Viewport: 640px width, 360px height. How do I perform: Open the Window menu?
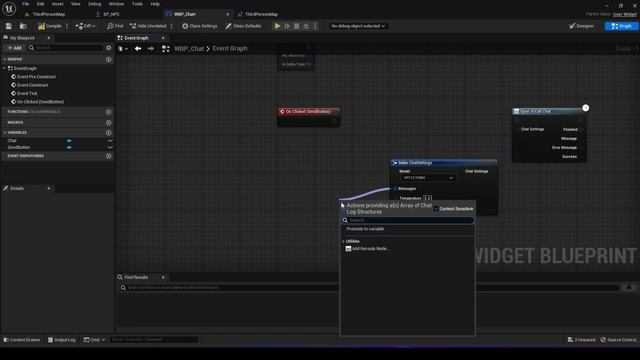point(116,4)
